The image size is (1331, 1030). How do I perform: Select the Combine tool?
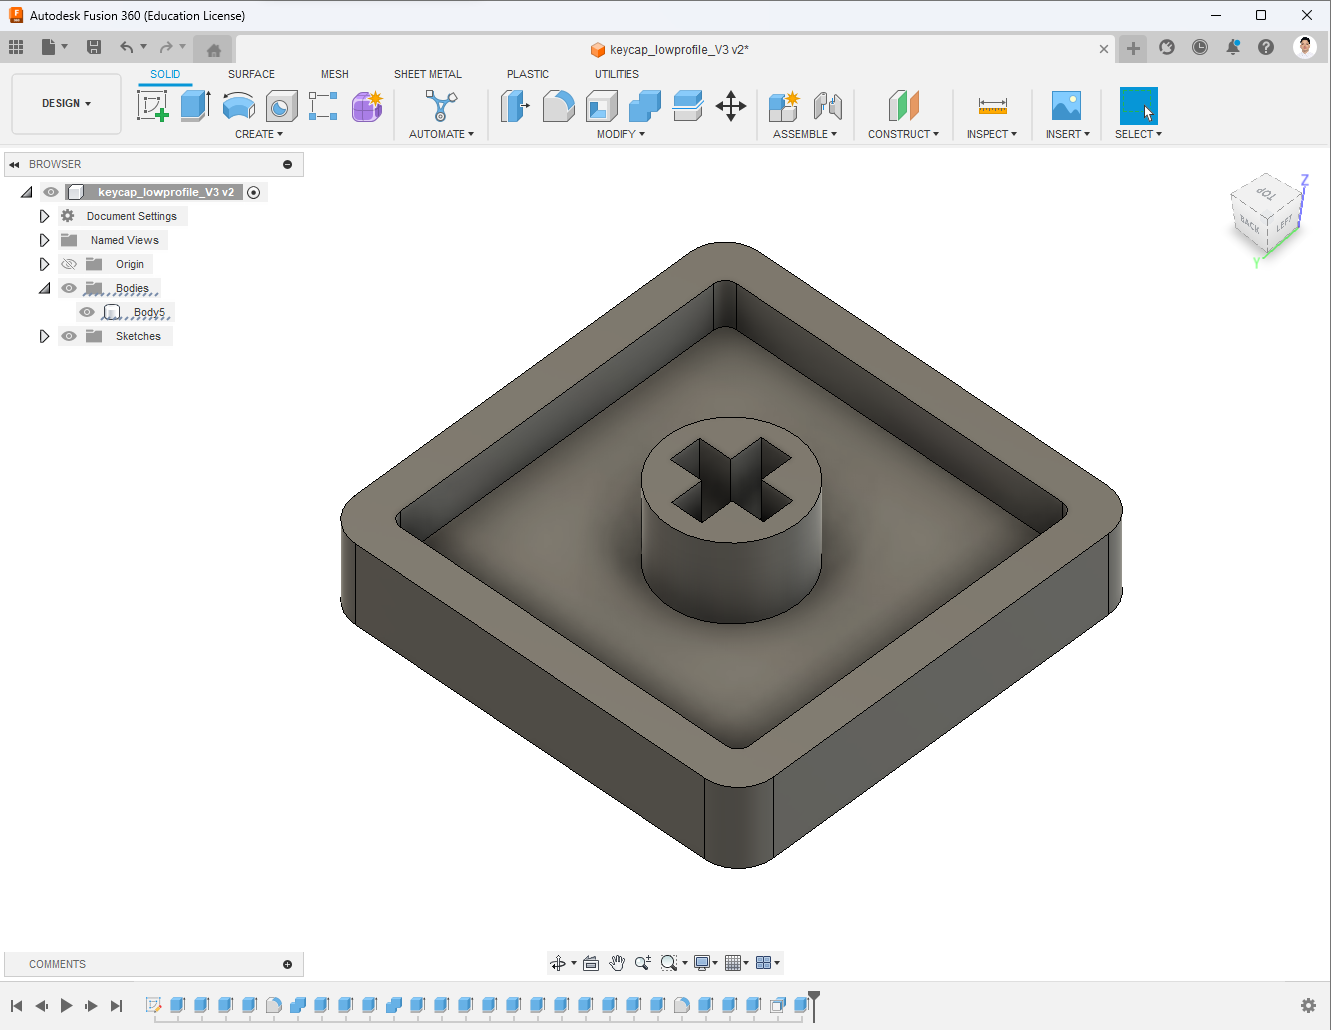coord(644,105)
